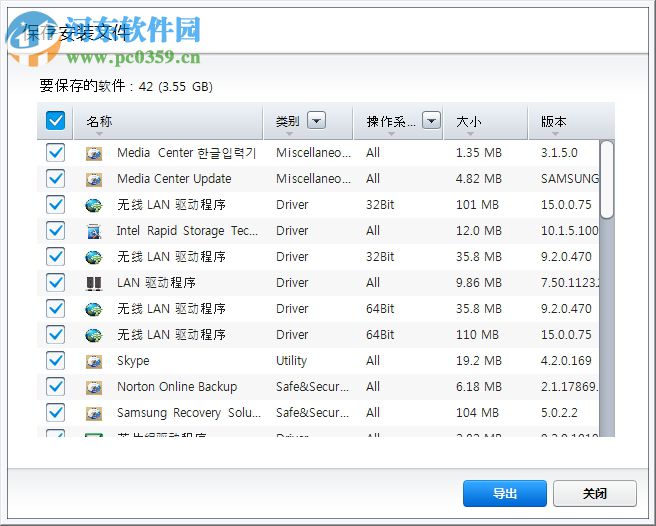Click the 110 MB size cell

477,334
